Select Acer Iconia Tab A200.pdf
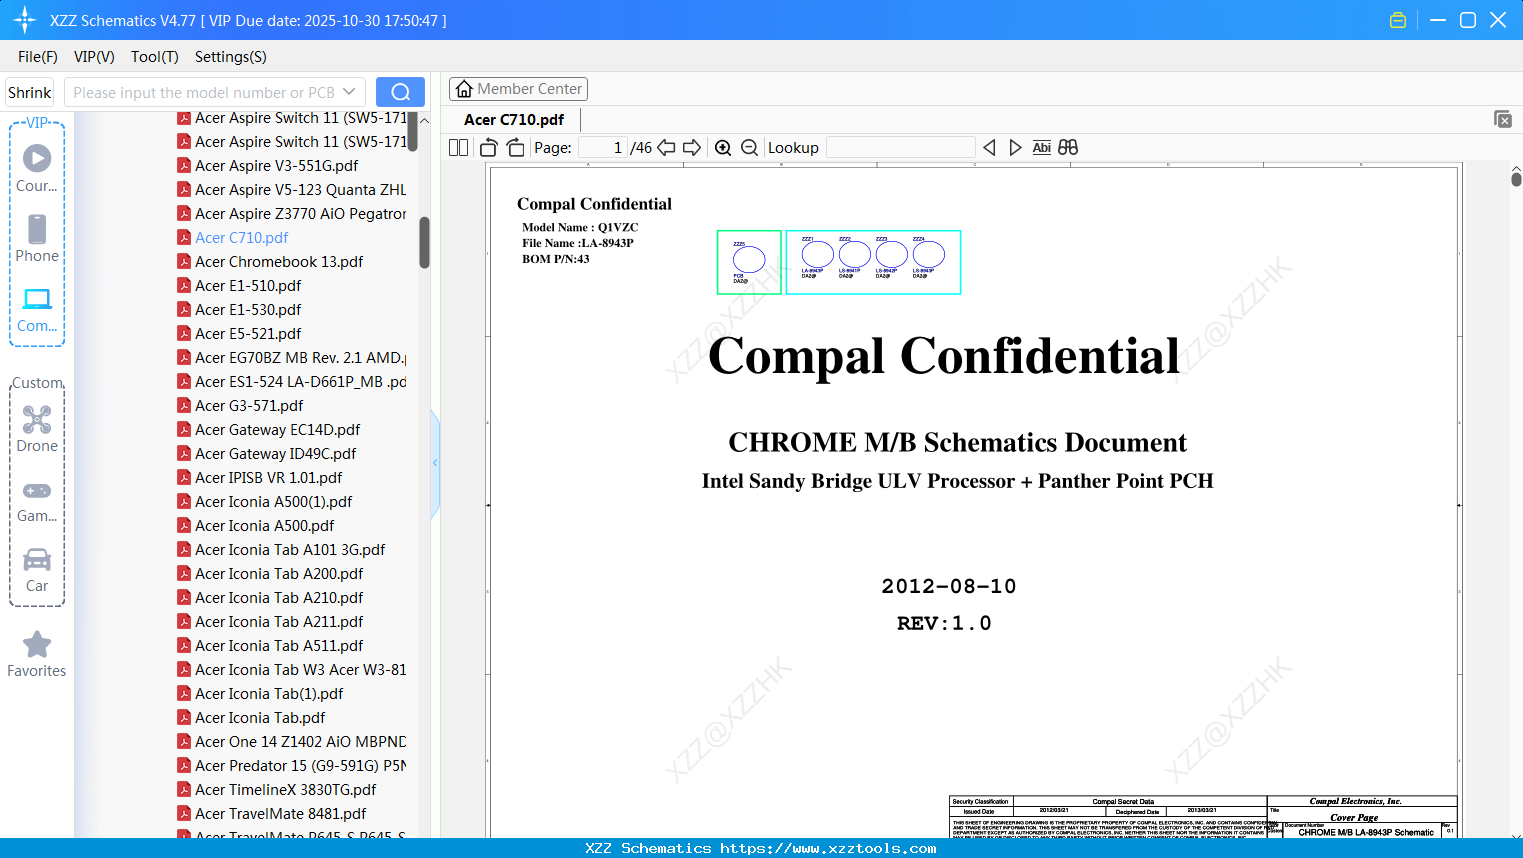 [x=279, y=574]
